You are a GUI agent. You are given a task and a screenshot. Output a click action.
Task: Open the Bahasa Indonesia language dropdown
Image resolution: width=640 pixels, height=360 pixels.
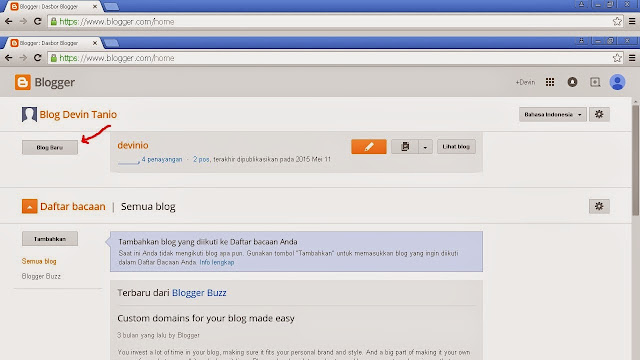point(553,114)
